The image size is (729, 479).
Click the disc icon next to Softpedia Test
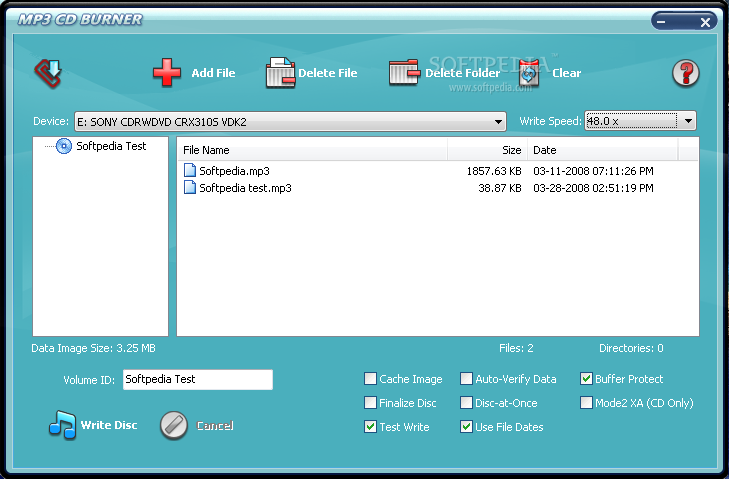64,146
